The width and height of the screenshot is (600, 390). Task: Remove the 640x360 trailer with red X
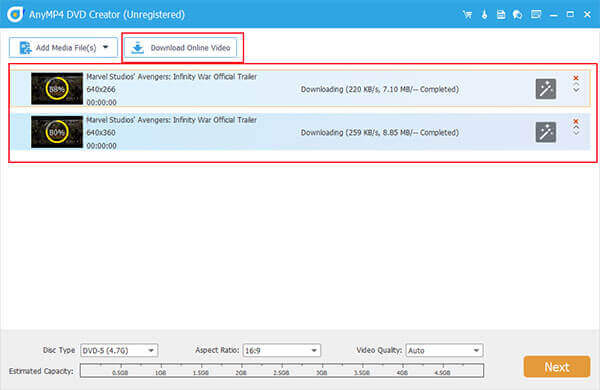576,121
